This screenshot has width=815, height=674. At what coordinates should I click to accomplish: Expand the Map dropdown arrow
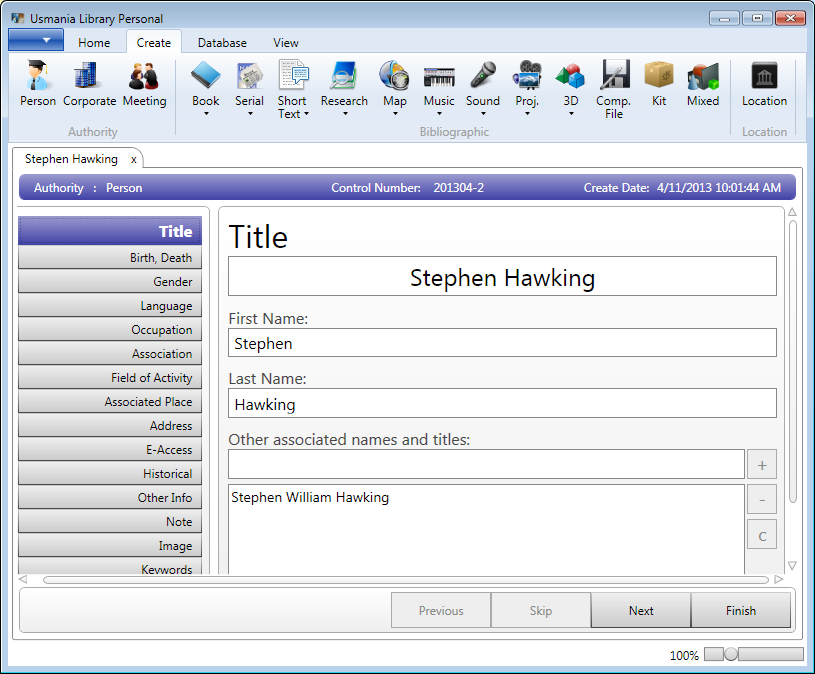coord(395,113)
